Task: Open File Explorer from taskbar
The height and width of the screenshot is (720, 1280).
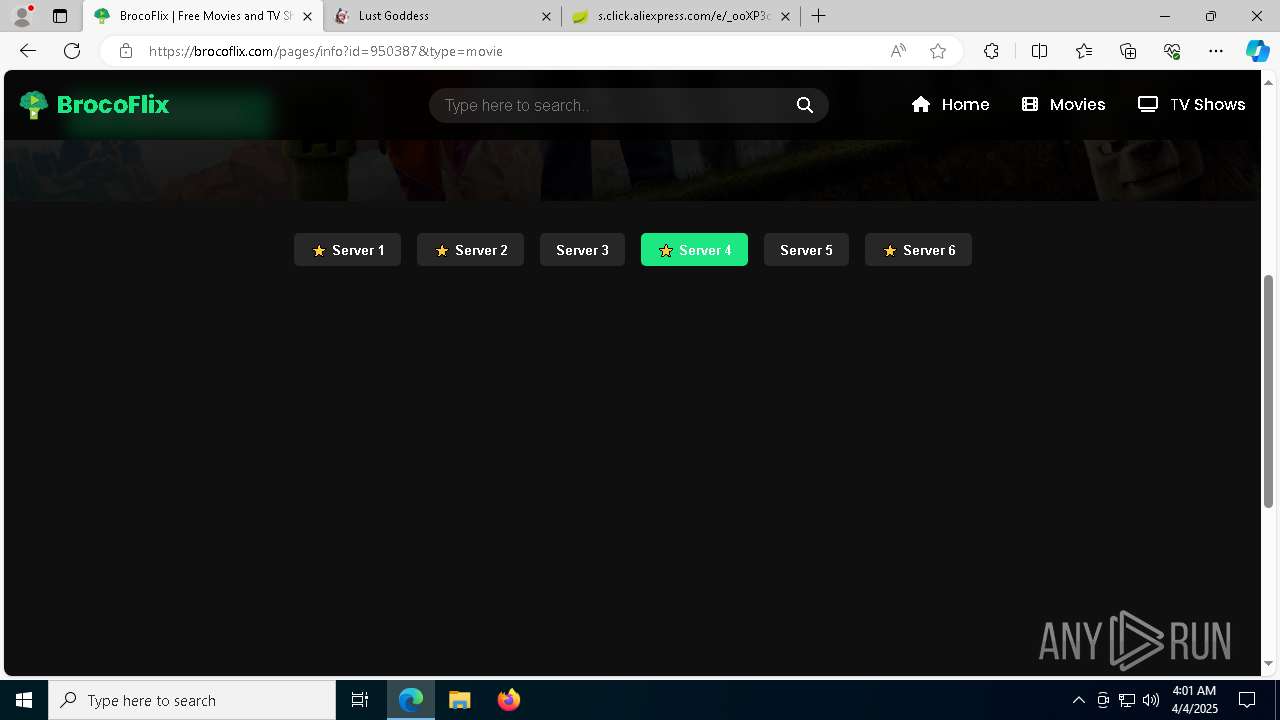Action: [x=460, y=700]
